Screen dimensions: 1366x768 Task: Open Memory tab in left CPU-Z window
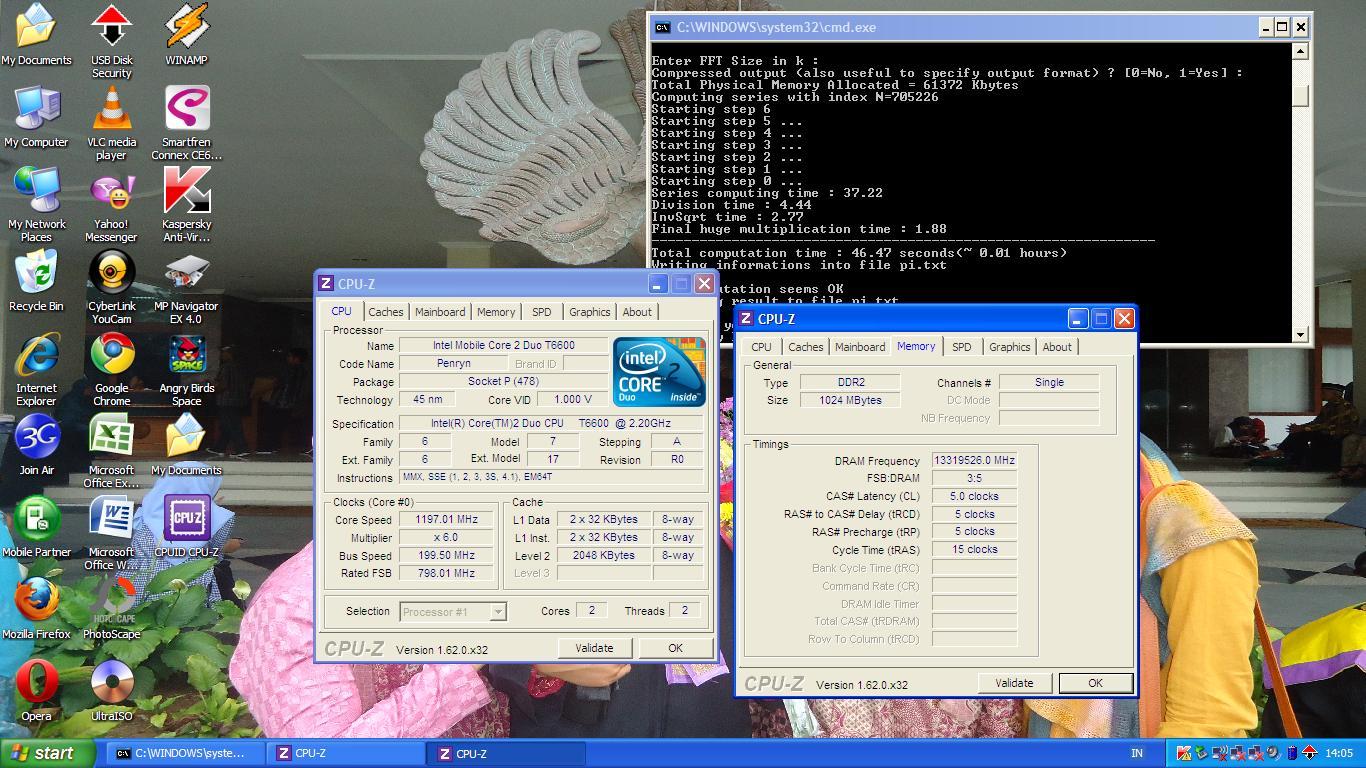(x=496, y=312)
